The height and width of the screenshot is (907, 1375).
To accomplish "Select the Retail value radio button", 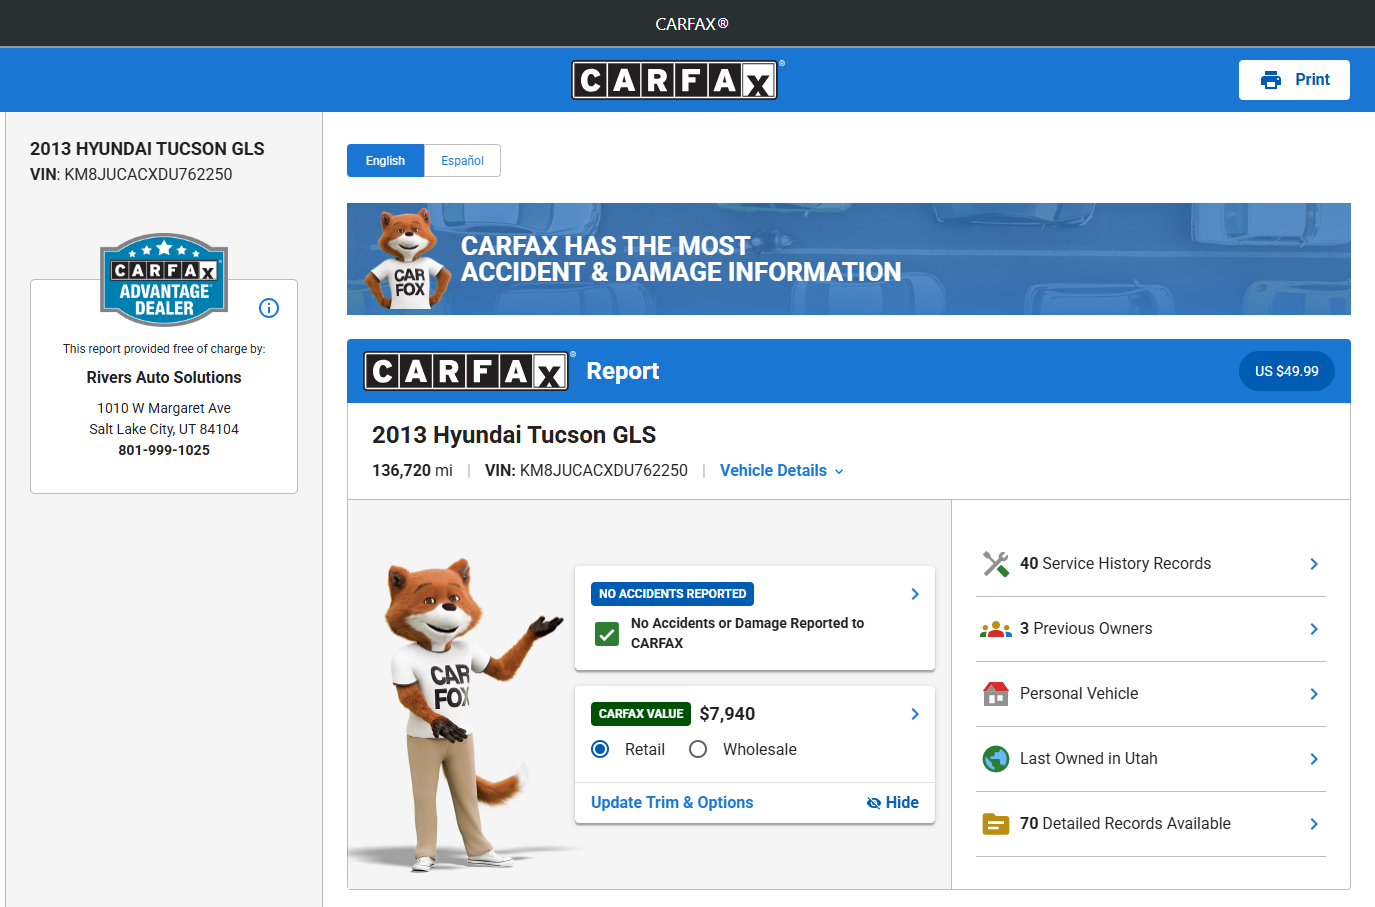I will pos(600,749).
